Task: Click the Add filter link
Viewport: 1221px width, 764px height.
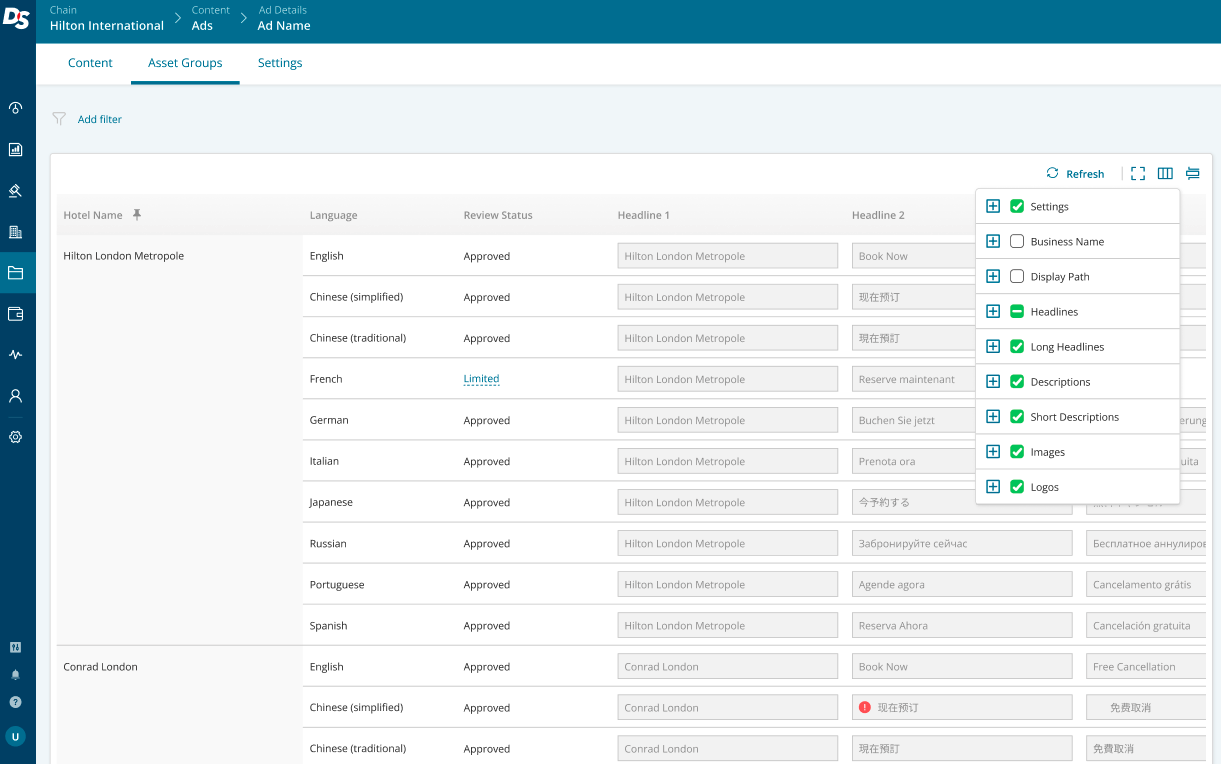Action: pos(100,119)
